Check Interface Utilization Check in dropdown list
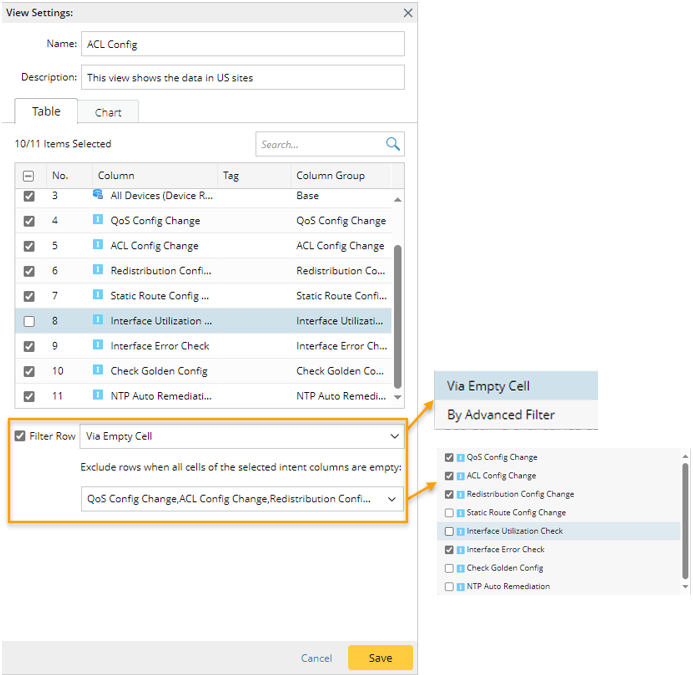693x675 pixels. coord(449,531)
